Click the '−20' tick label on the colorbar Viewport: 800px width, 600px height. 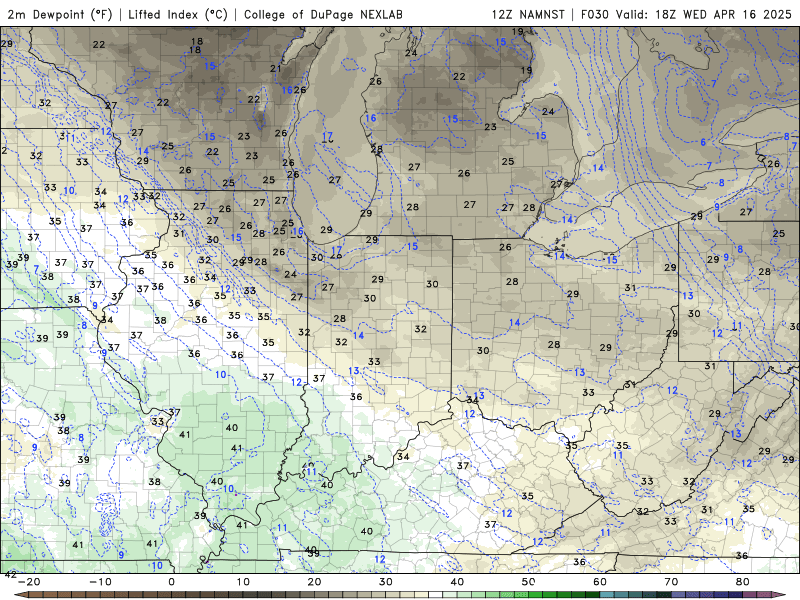[x=29, y=582]
